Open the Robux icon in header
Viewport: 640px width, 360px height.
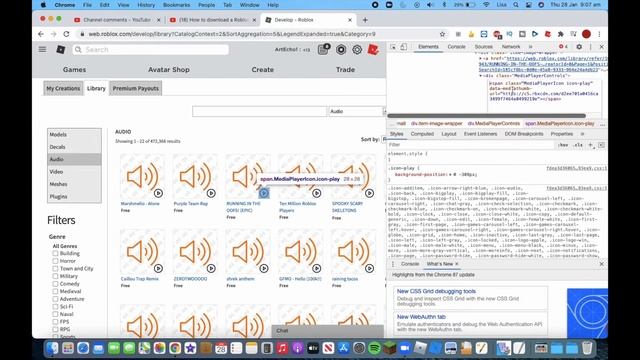(x=341, y=49)
